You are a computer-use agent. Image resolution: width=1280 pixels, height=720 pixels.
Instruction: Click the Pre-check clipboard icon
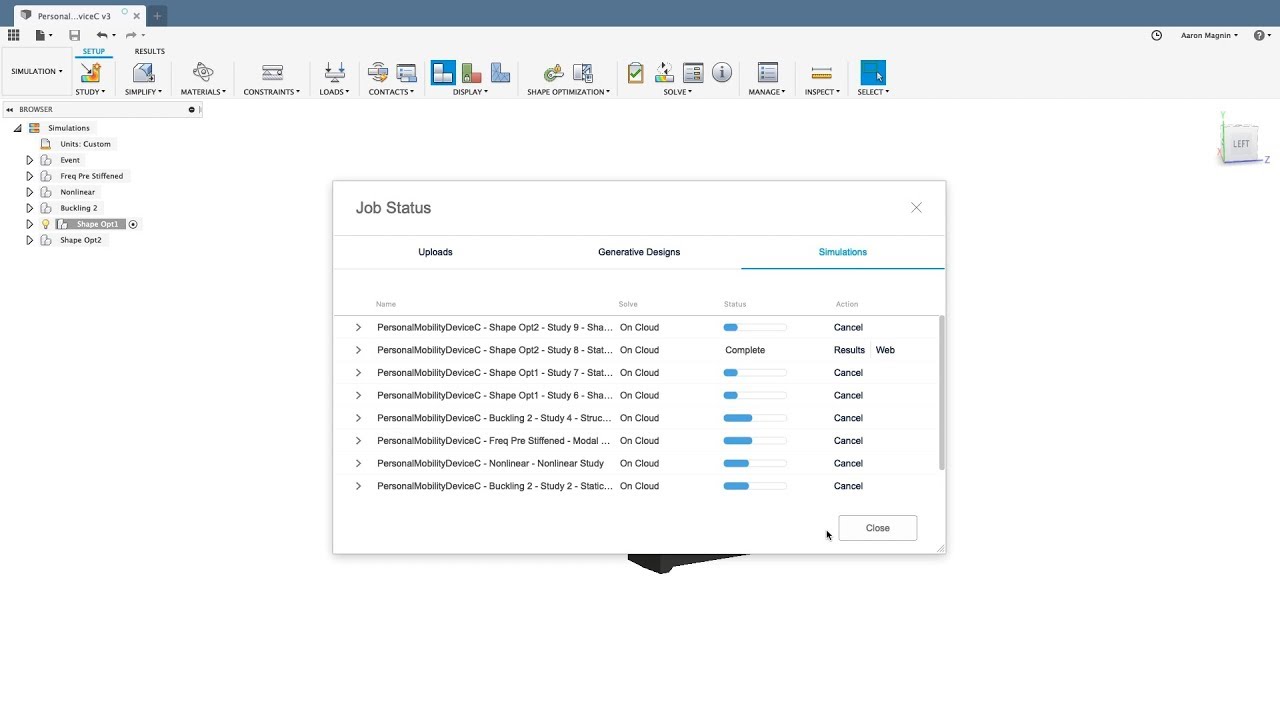tap(635, 73)
